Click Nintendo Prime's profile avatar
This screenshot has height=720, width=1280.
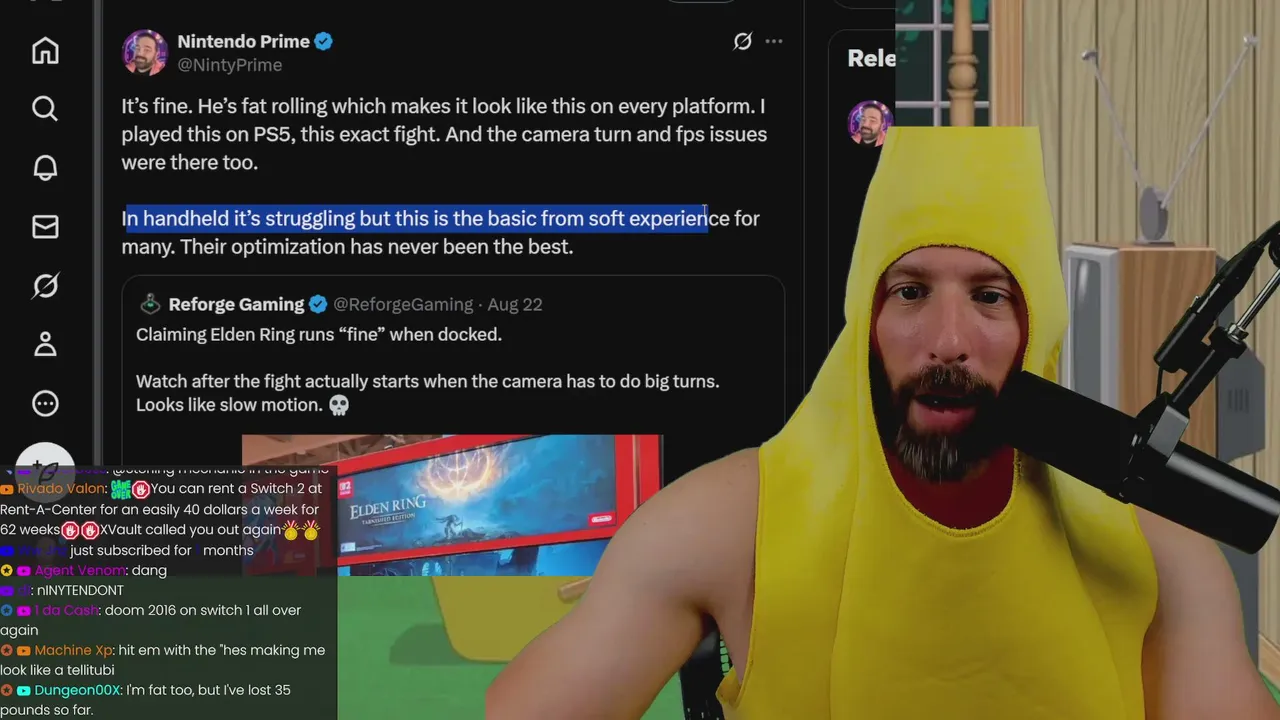point(144,52)
